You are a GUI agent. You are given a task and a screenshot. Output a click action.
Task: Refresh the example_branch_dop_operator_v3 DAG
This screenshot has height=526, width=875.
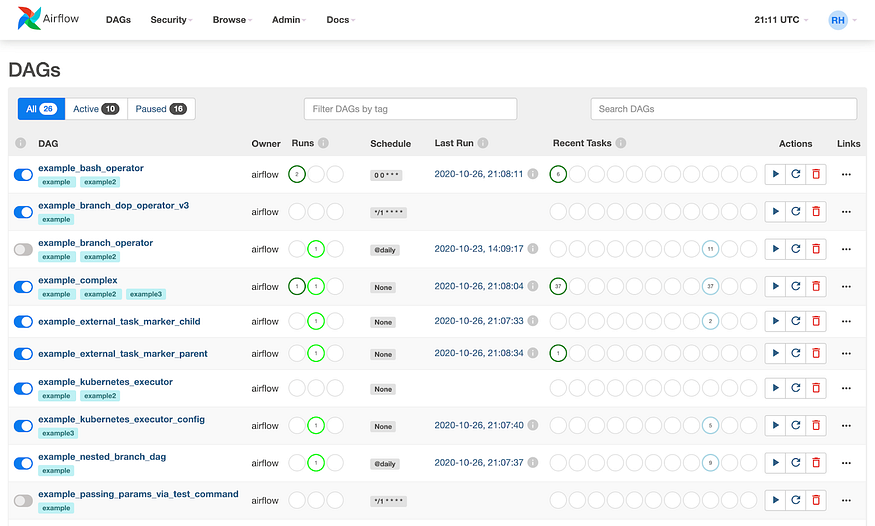click(x=796, y=211)
